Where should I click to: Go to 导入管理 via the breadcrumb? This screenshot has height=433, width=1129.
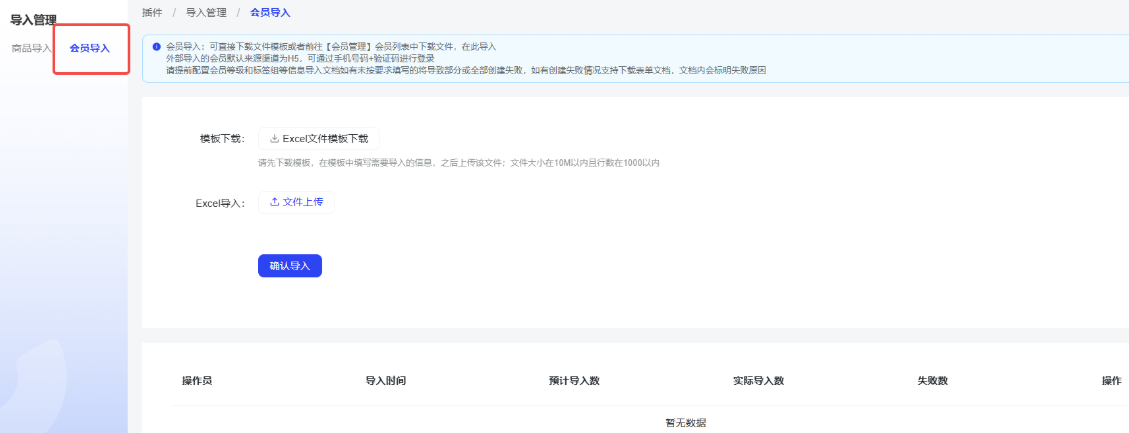(206, 12)
